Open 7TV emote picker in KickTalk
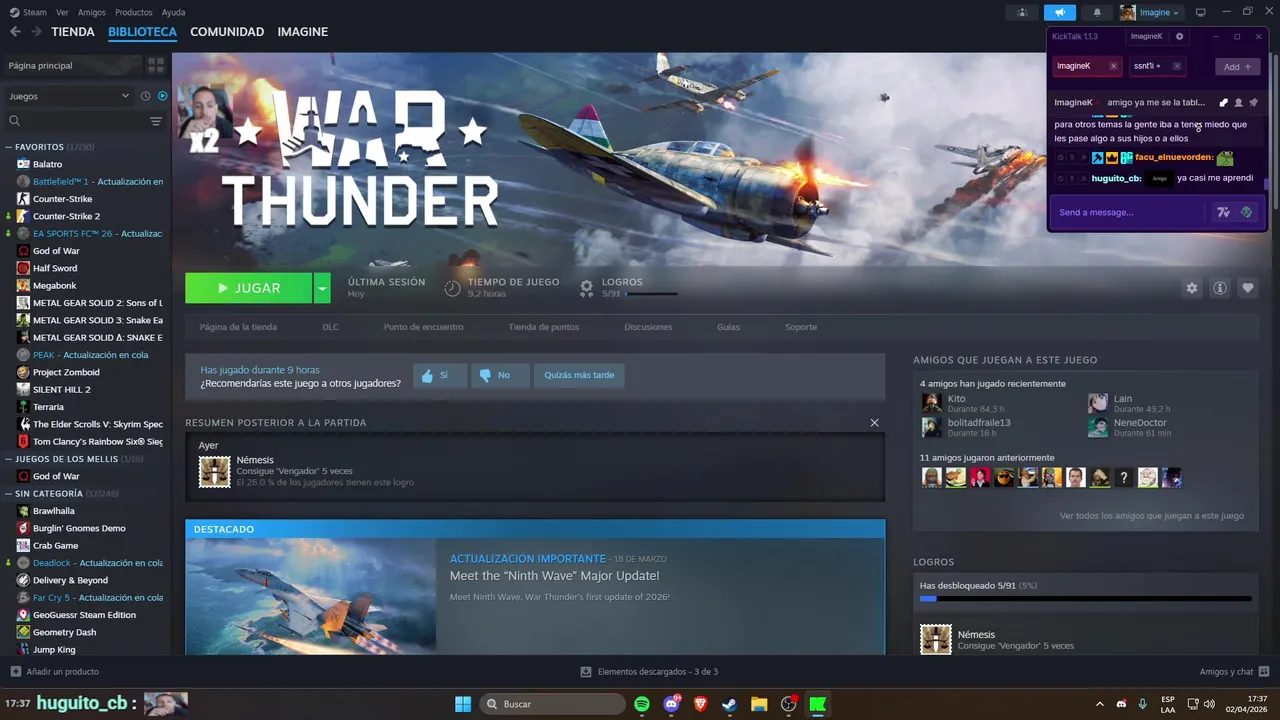Screen dimensions: 1280x720 click(x=1223, y=212)
